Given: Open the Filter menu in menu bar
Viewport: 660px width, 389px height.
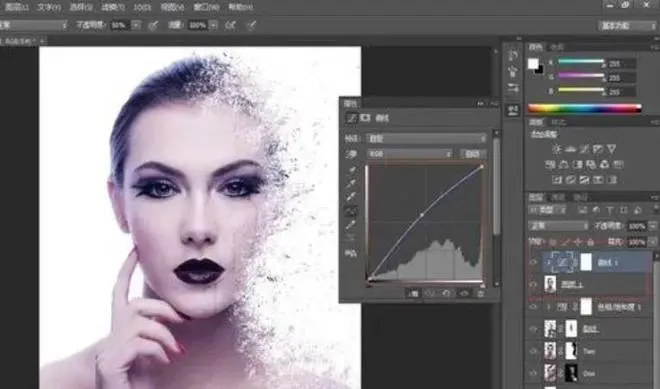Looking at the screenshot, I should click(113, 7).
